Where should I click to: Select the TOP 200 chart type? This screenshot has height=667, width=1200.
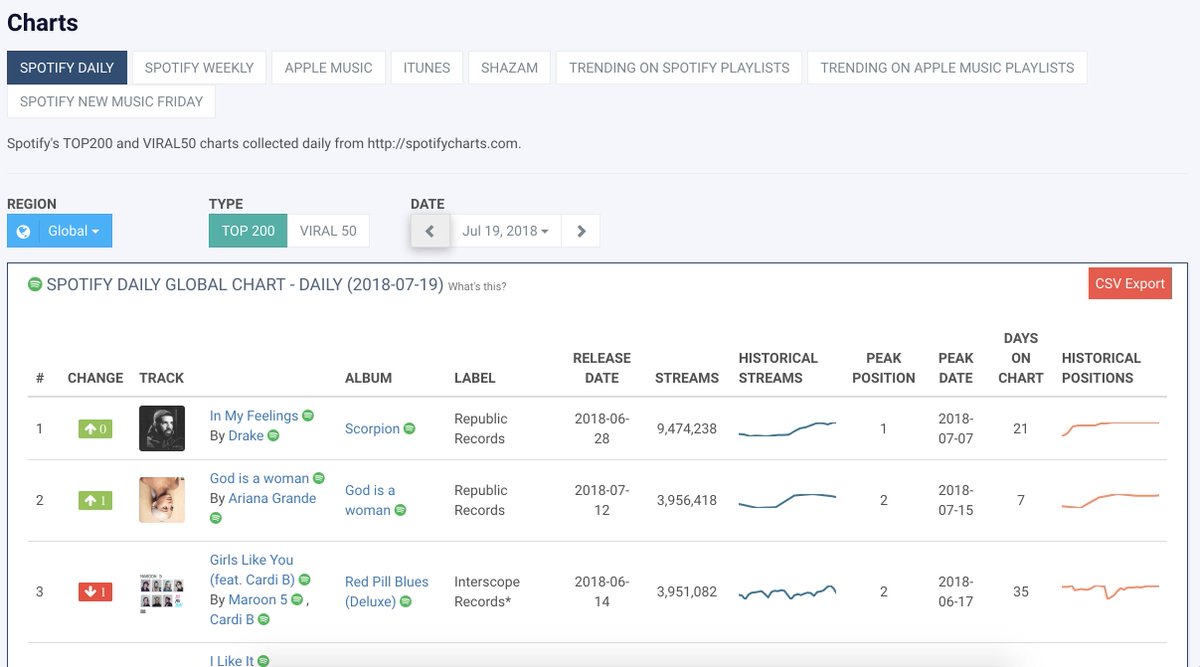point(248,231)
